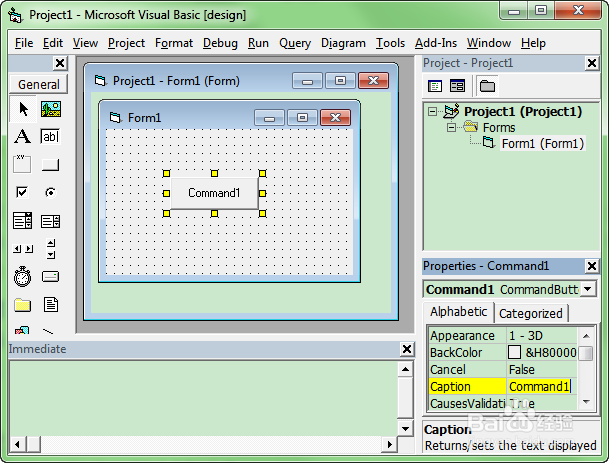Select the DirListBox folder tool
The height and width of the screenshot is (463, 609).
23,305
